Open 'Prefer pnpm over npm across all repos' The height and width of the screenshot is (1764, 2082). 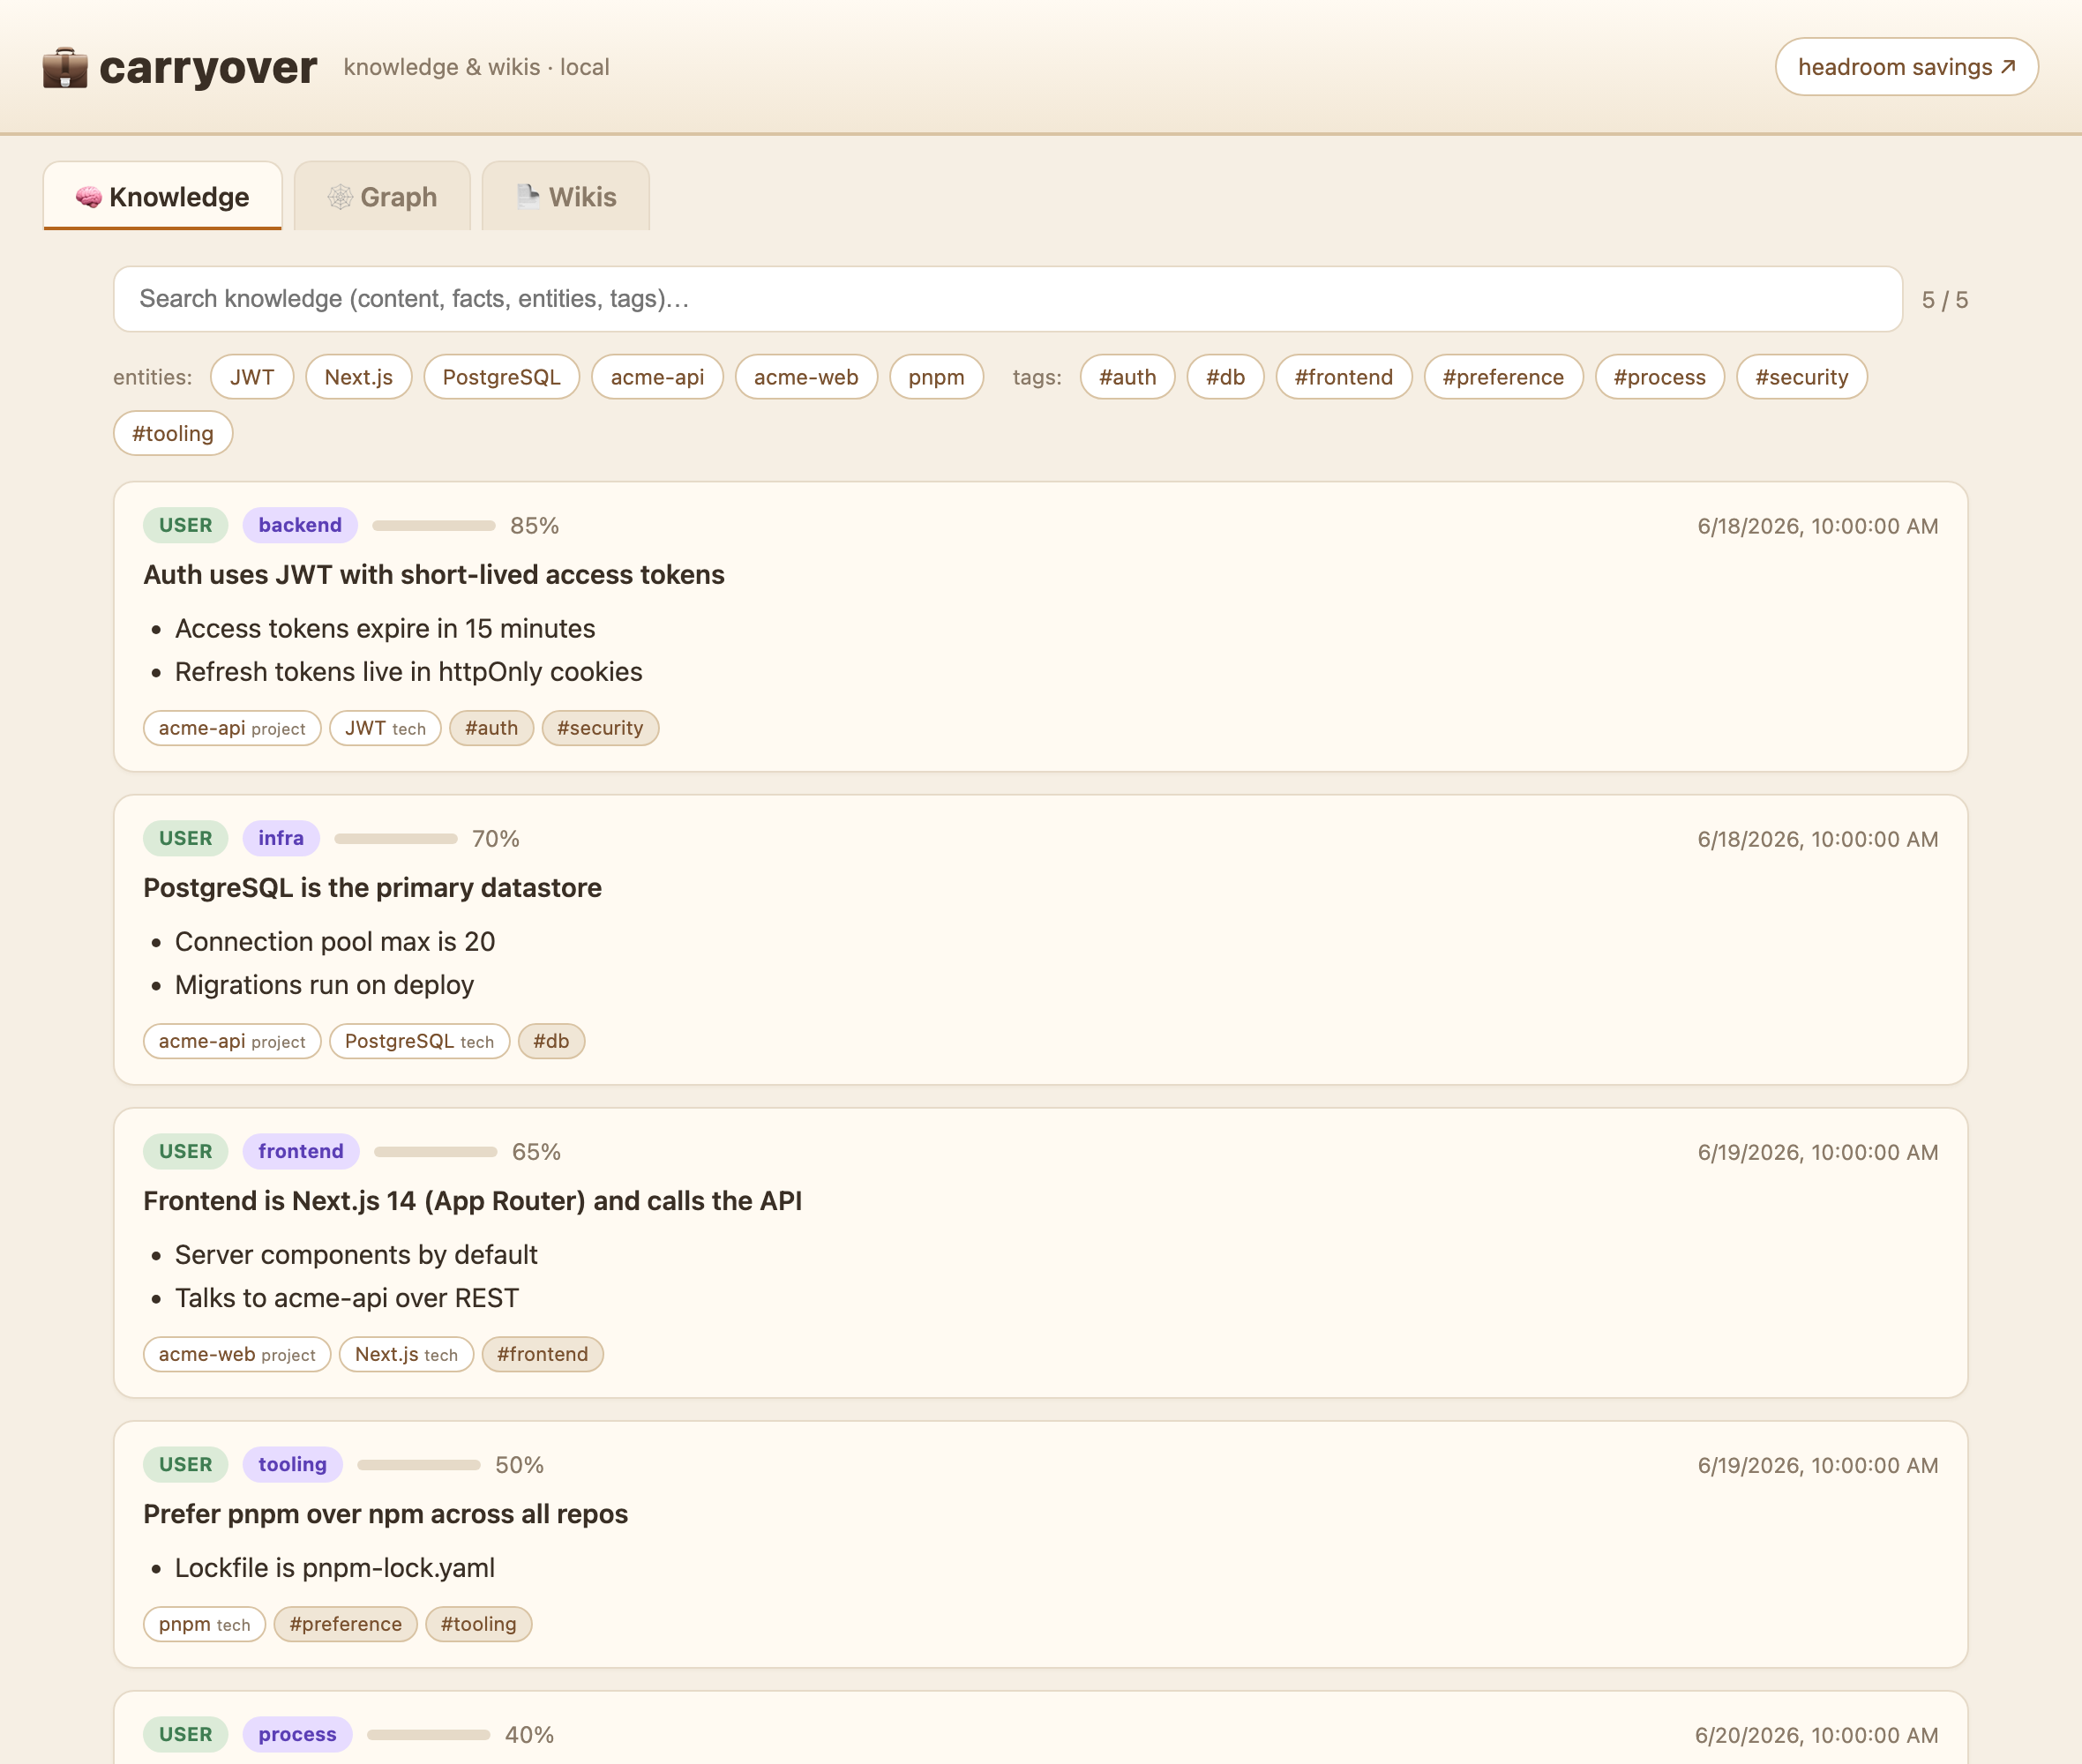coord(386,1514)
